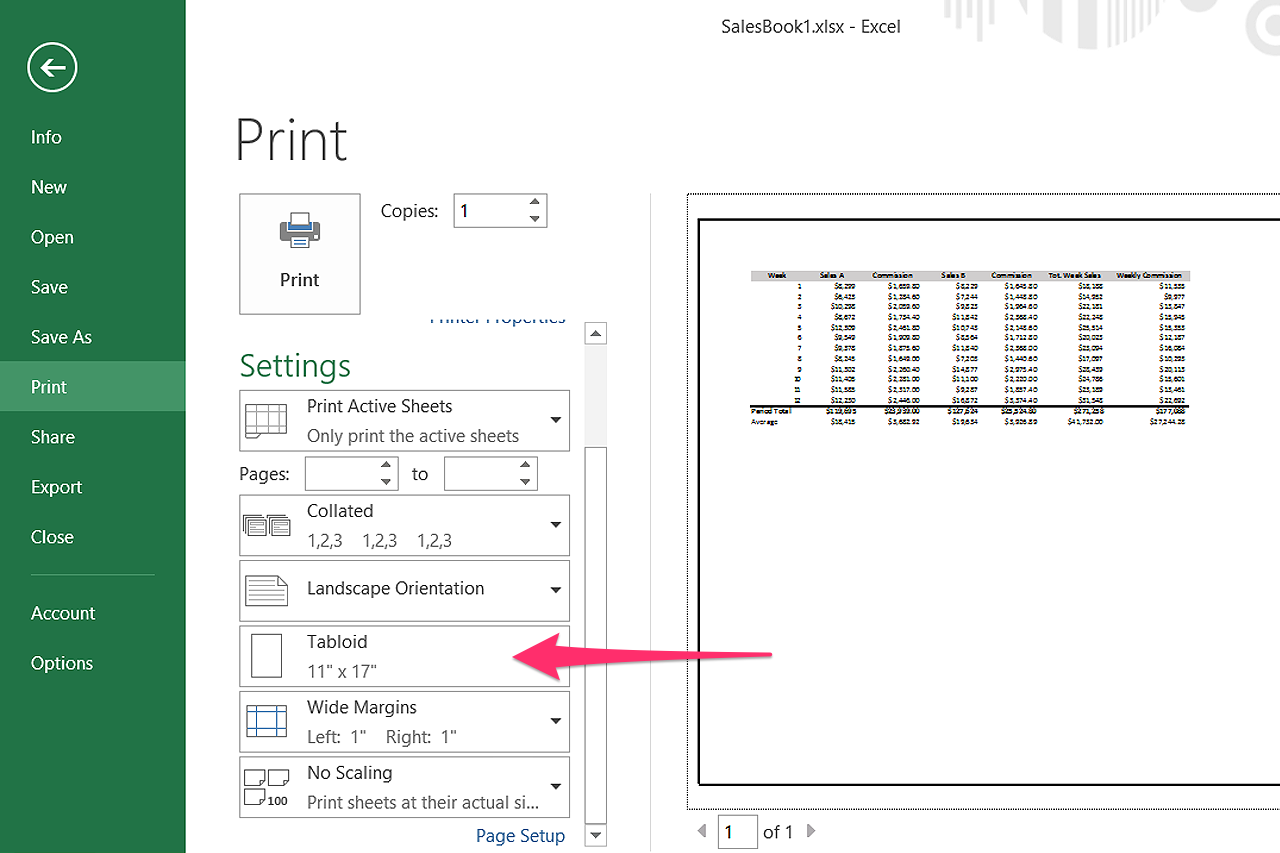Click the next page navigation arrow
This screenshot has width=1280, height=853.
point(810,831)
